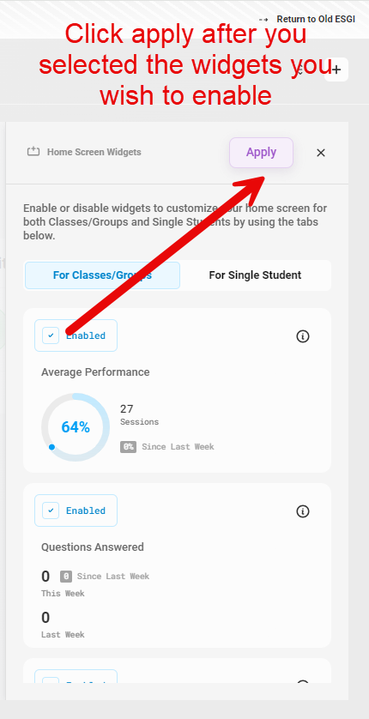Click the 27 Sessions count
Image resolution: width=369 pixels, height=719 pixels.
point(139,415)
